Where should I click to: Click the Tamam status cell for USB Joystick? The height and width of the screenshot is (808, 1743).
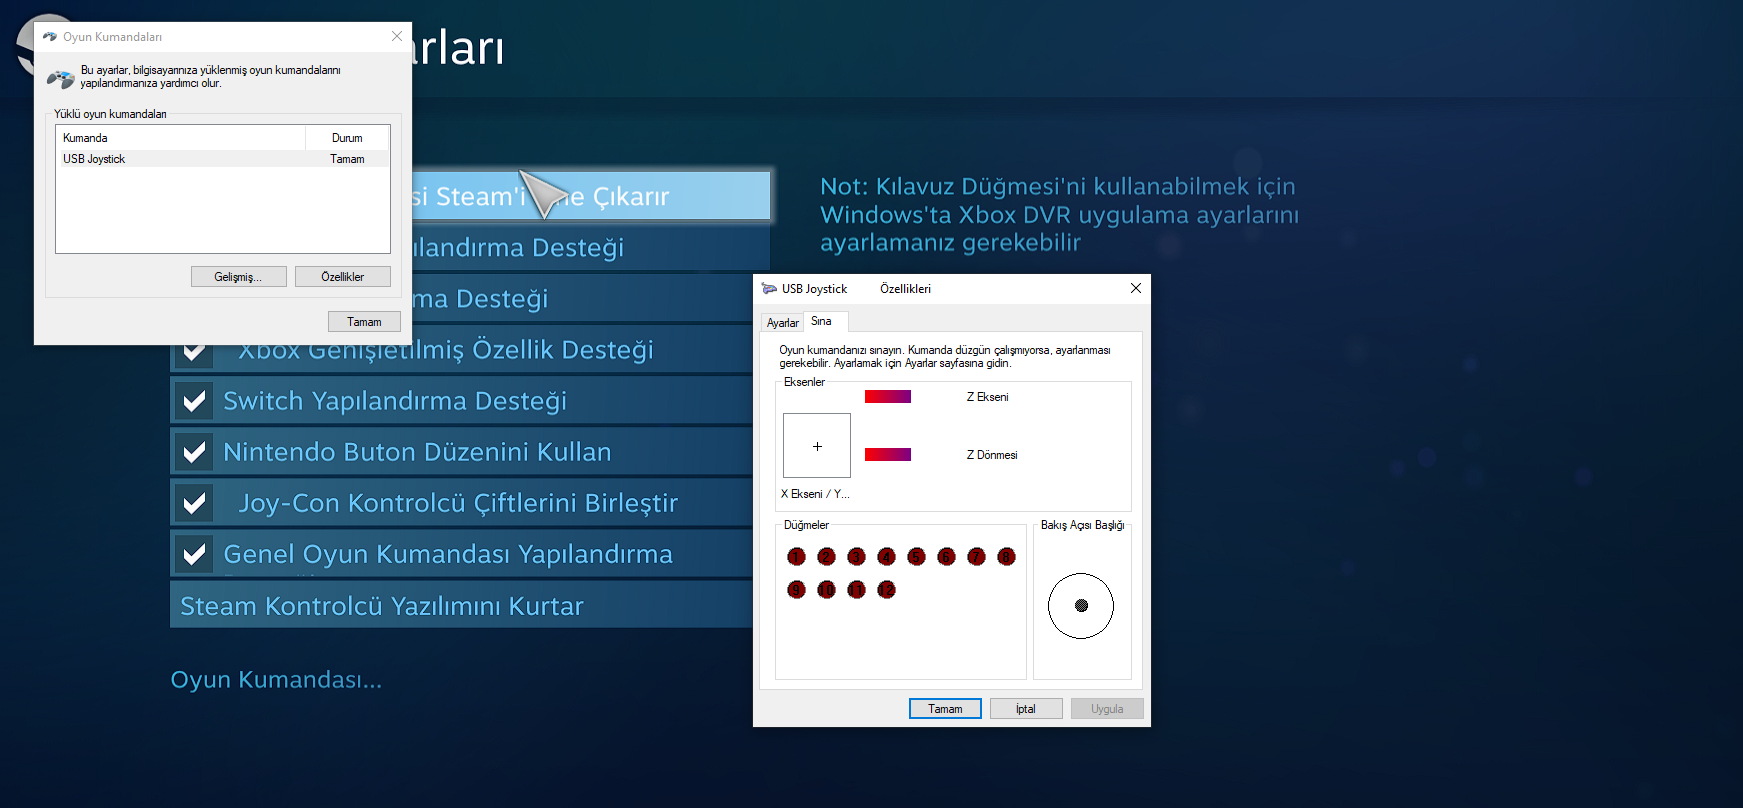(x=347, y=159)
